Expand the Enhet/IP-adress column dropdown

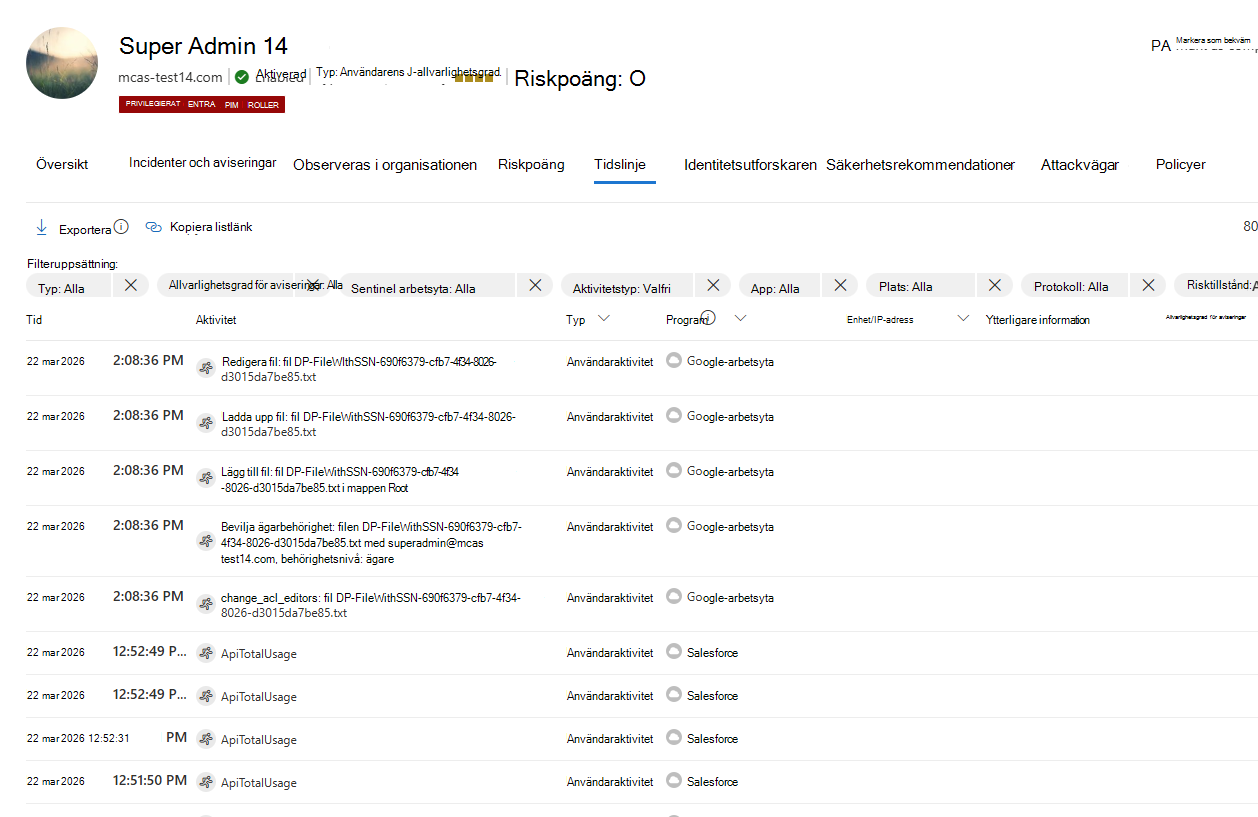click(963, 318)
